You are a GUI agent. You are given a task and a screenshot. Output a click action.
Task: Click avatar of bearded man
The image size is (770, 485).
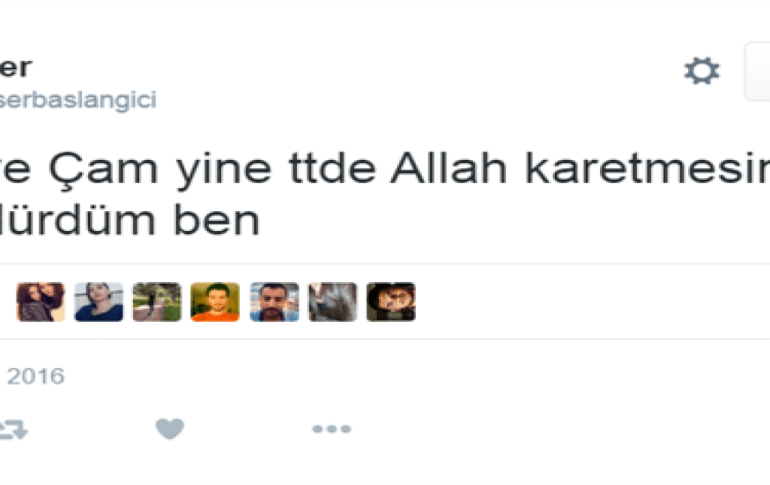tap(274, 302)
